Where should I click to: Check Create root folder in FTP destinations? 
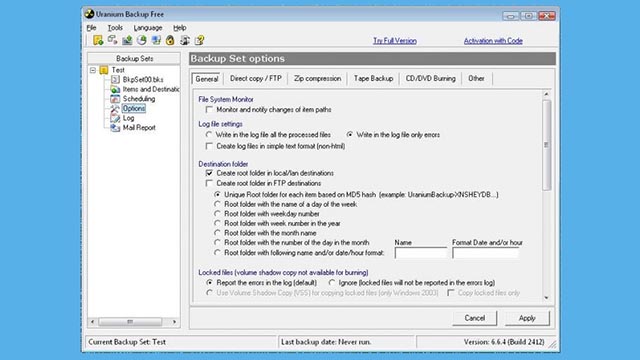coord(209,183)
